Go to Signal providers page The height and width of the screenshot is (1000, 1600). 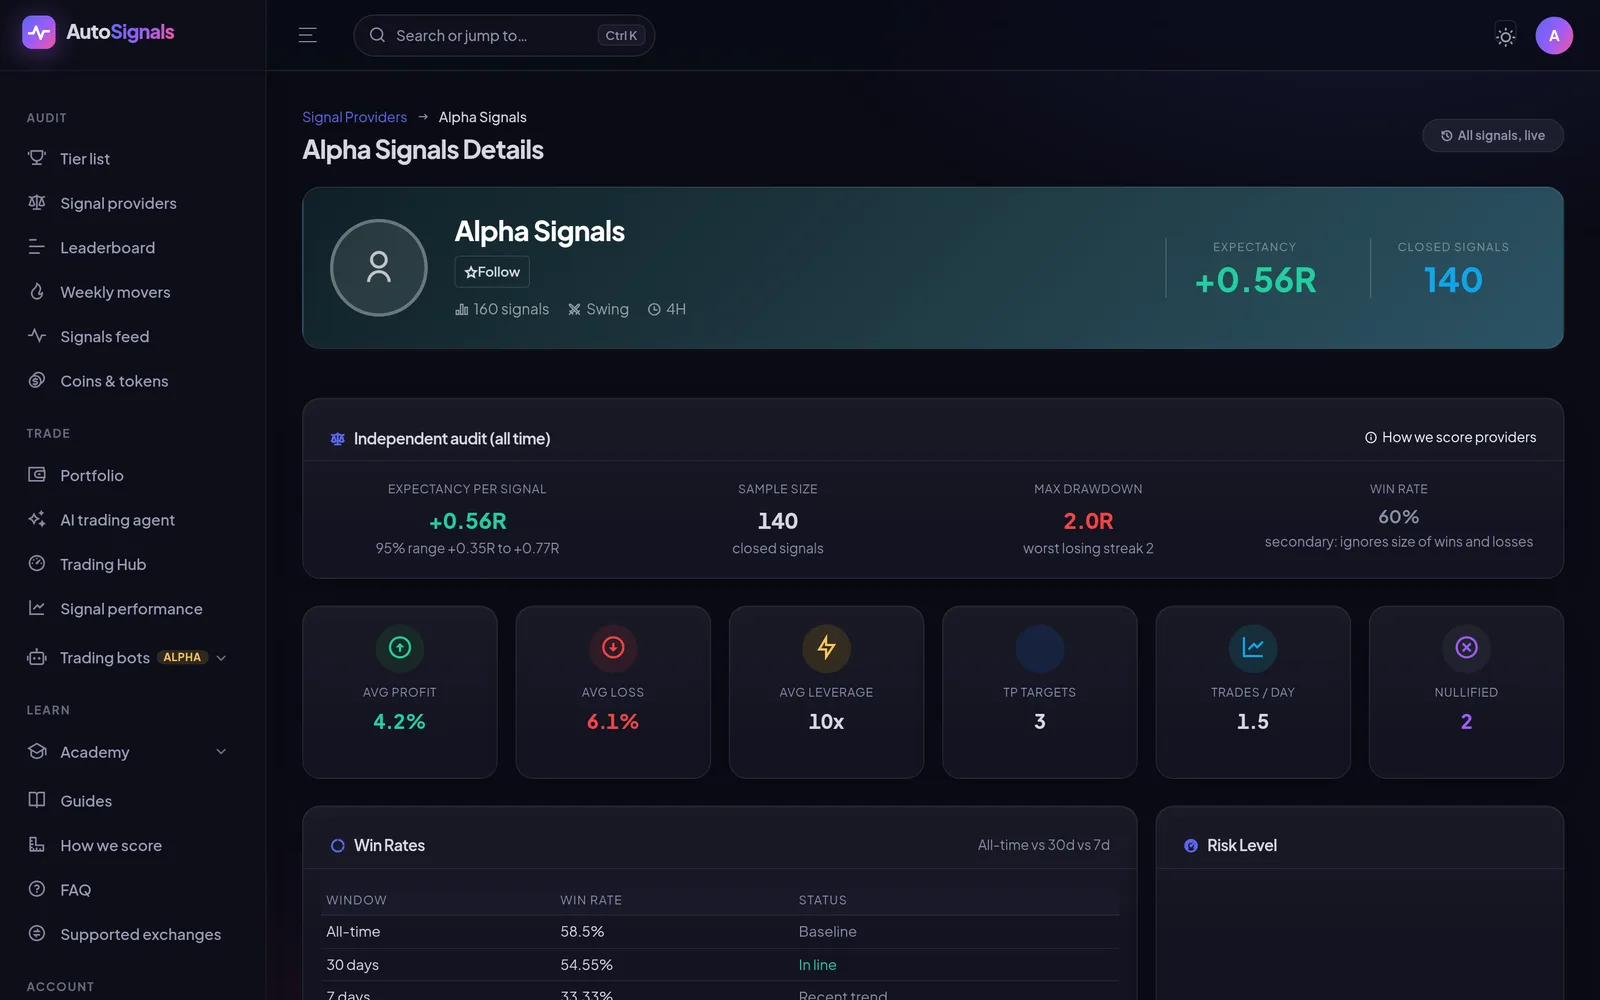(118, 203)
